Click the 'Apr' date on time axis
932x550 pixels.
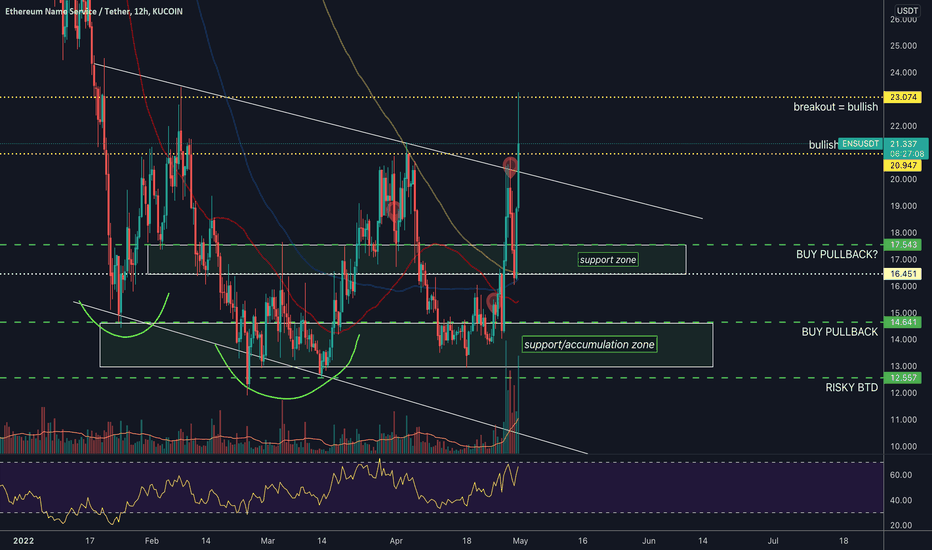coord(396,540)
